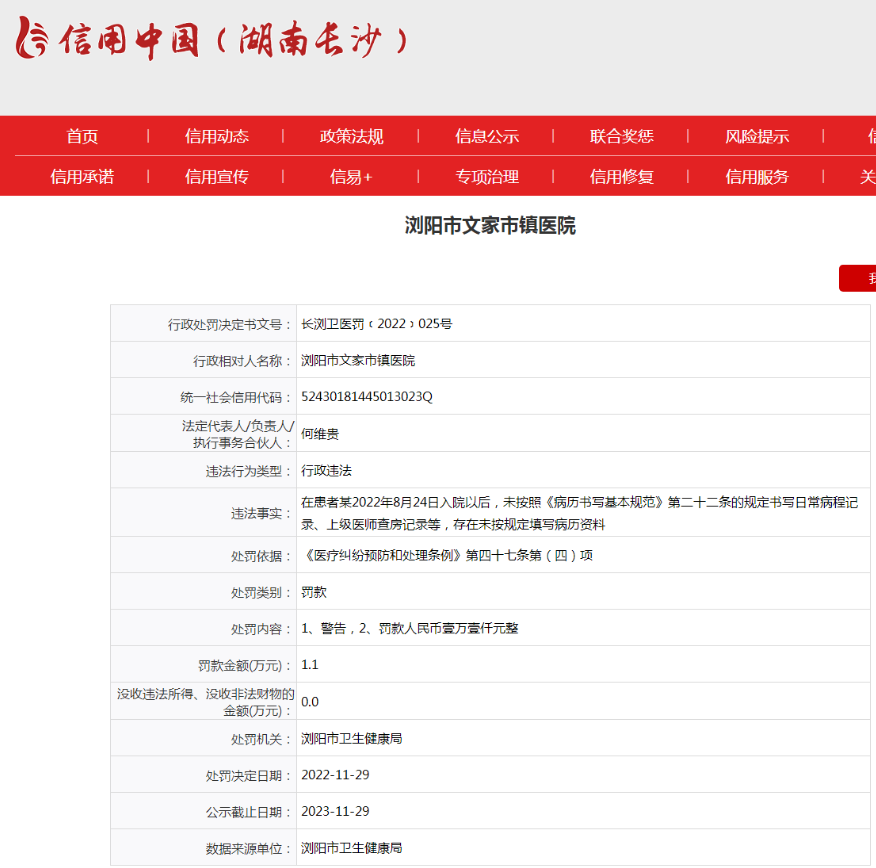The width and height of the screenshot is (876, 868).
Task: Open the 信用承诺 navigation link
Action: point(82,177)
